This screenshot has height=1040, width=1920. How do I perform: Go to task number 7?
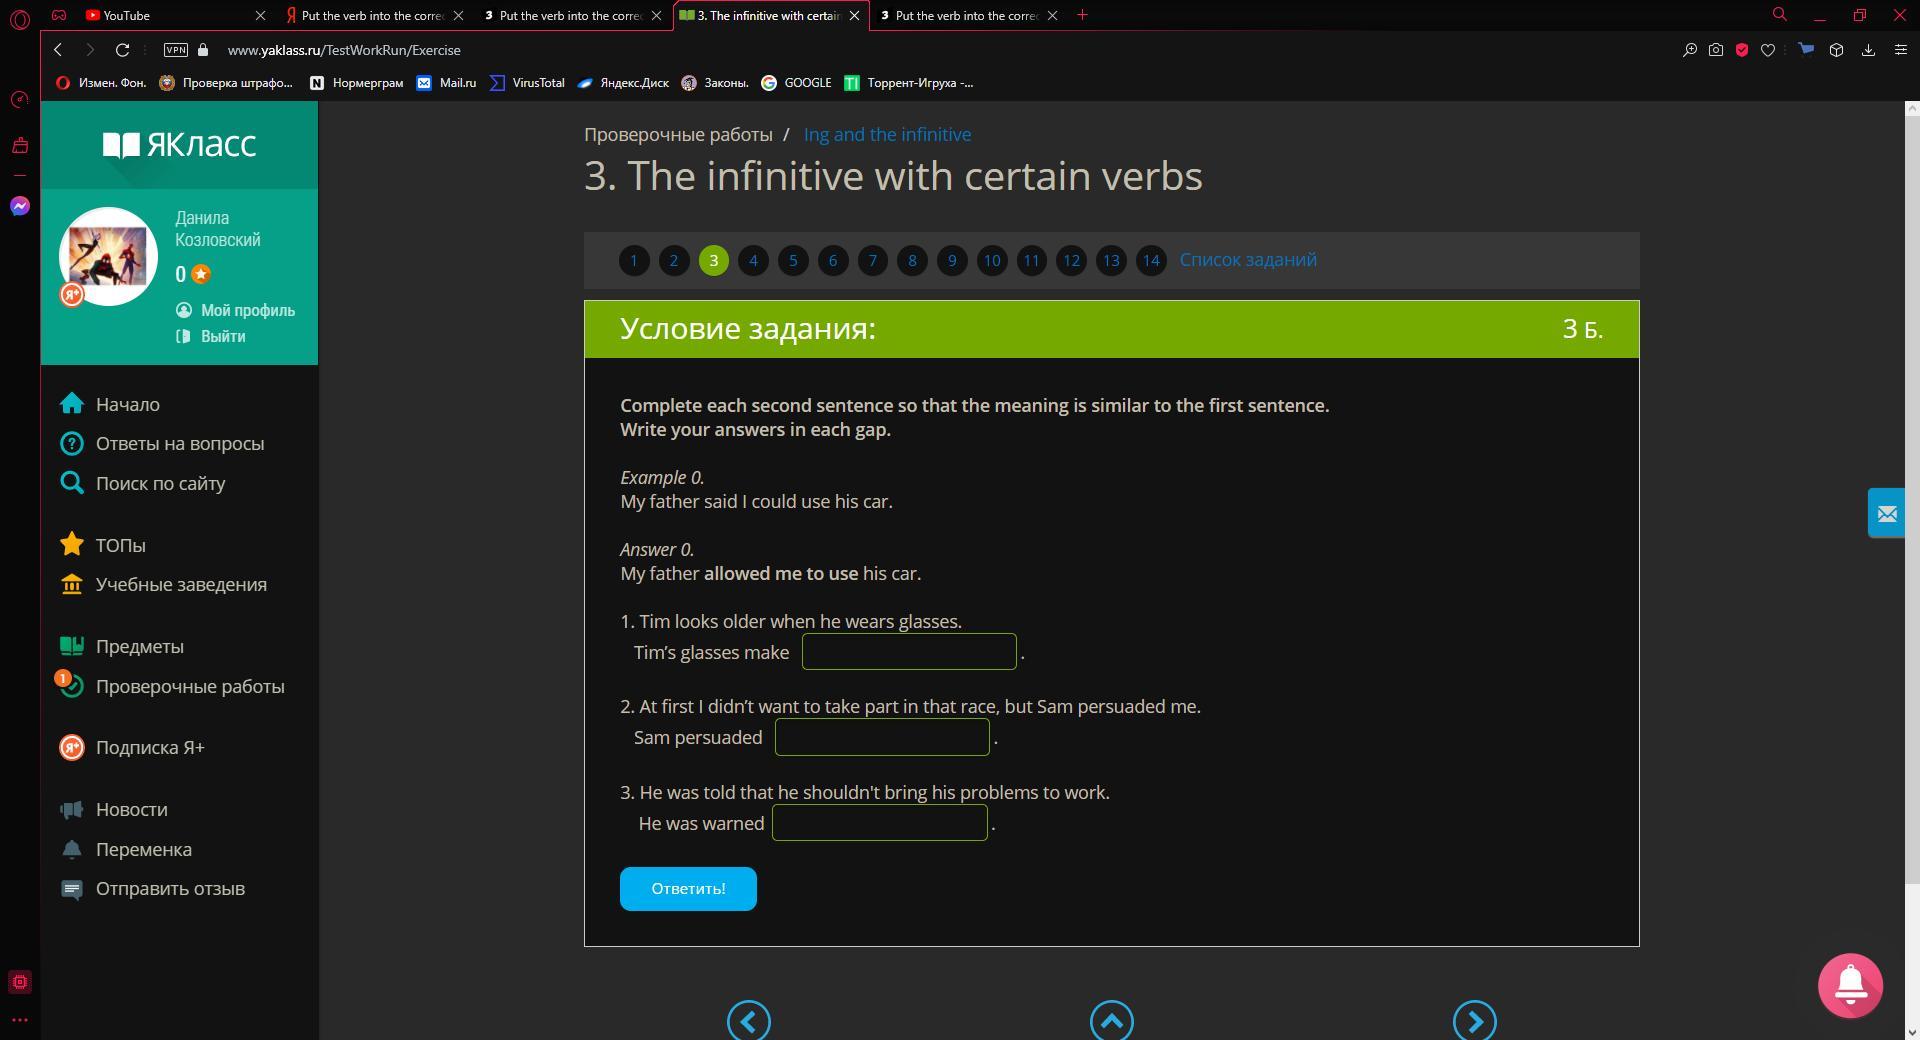coord(872,261)
